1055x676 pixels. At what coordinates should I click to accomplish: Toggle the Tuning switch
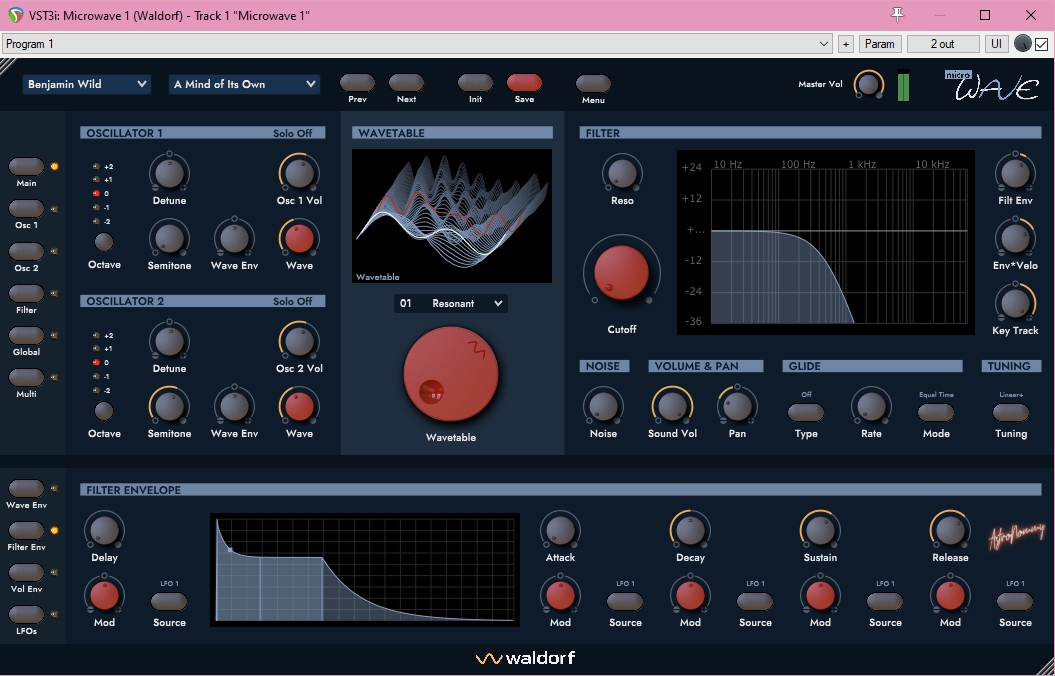click(1011, 412)
